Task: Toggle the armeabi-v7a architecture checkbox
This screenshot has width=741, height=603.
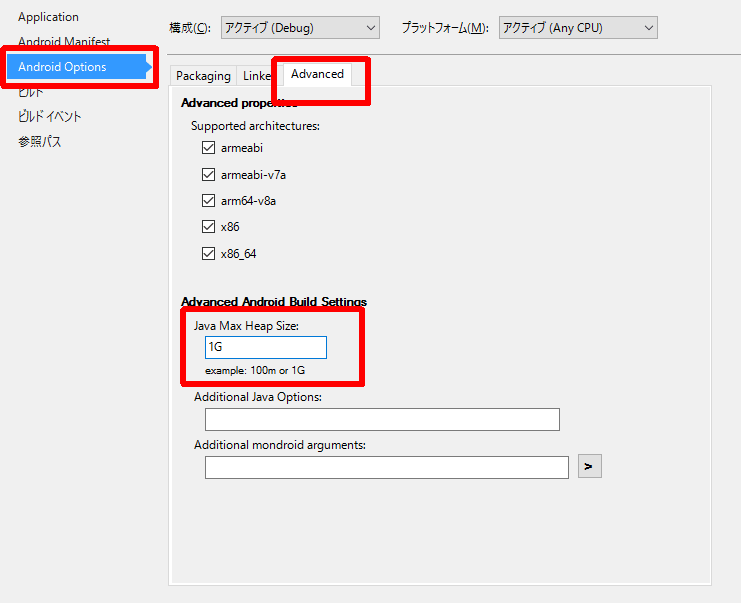Action: coord(208,175)
